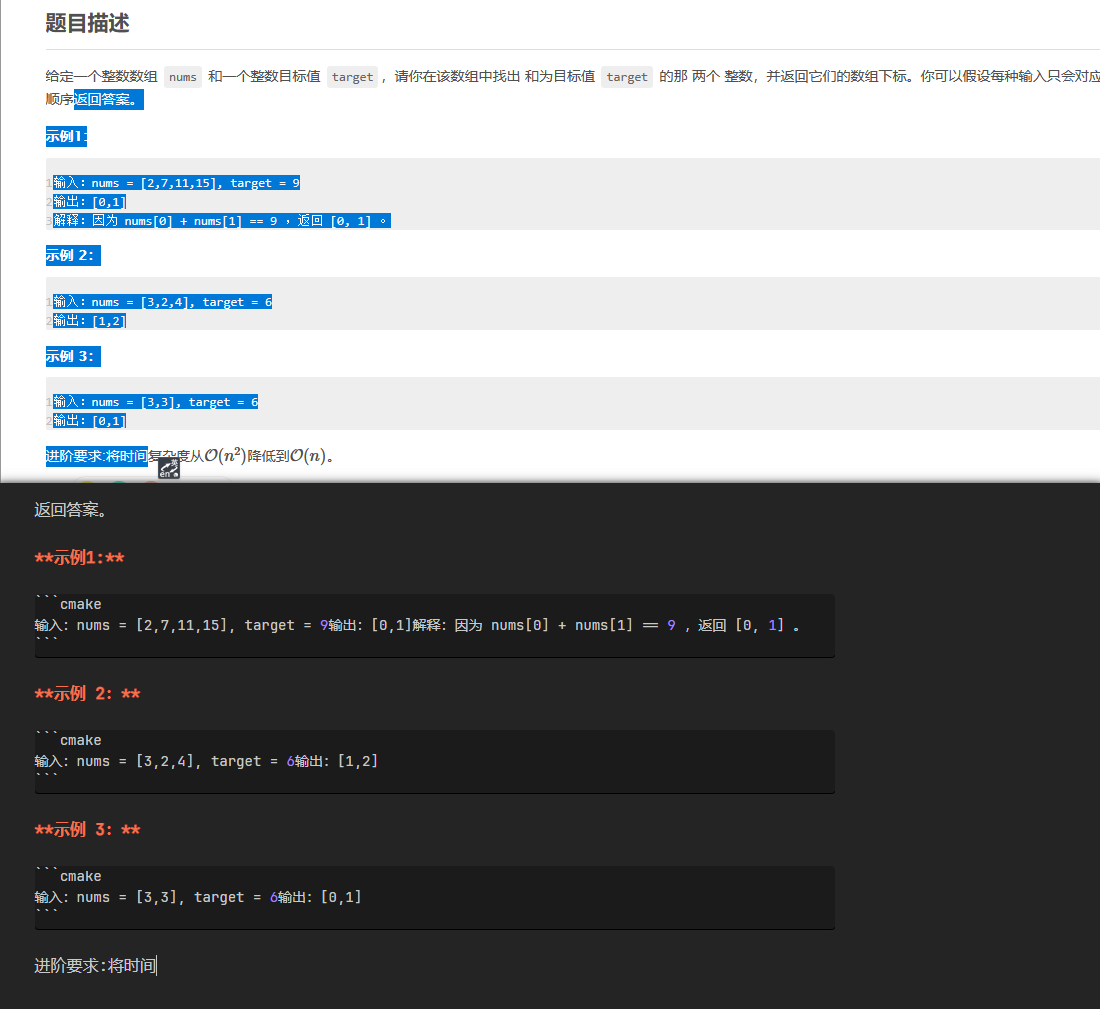Click the O(n) formula at sentence end
The height and width of the screenshot is (1009, 1100).
click(x=308, y=456)
